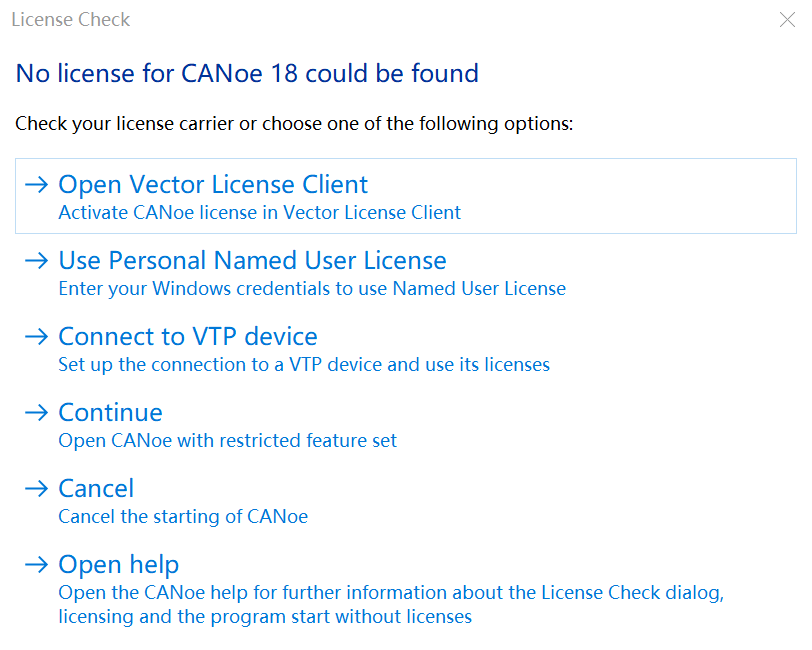The height and width of the screenshot is (650, 812).
Task: Click the arrow beside Open help
Action: point(37,565)
